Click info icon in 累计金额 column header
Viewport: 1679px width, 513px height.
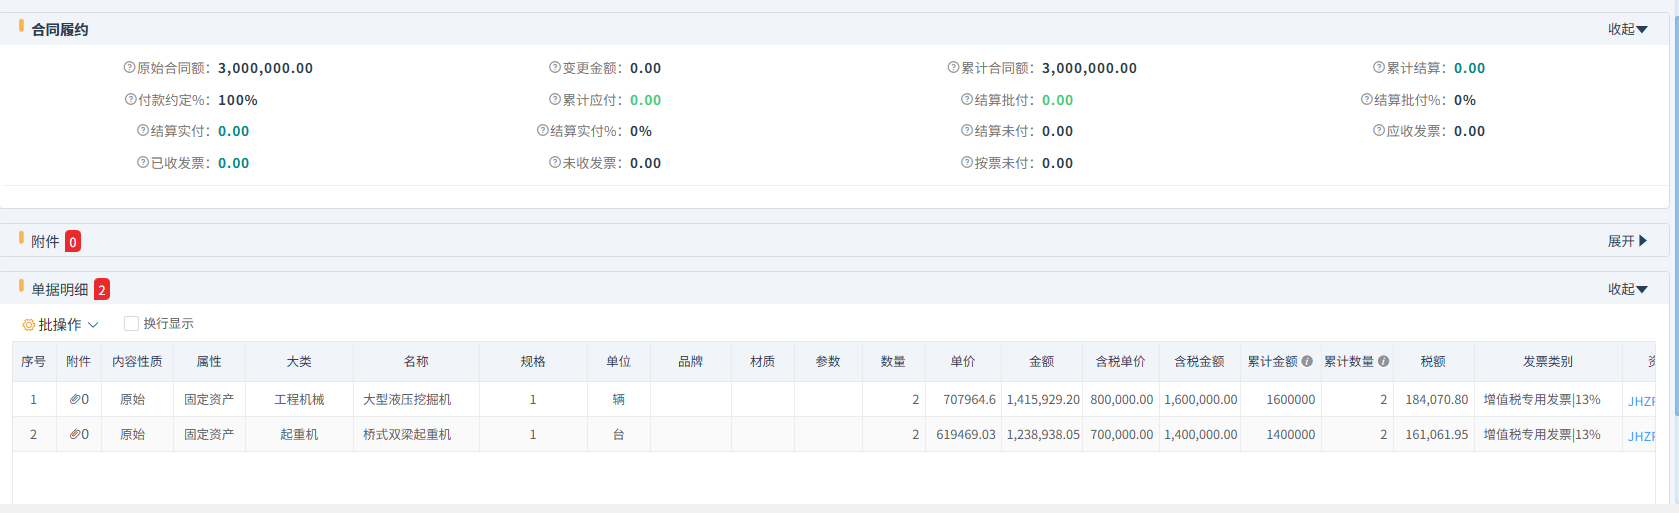click(1306, 361)
